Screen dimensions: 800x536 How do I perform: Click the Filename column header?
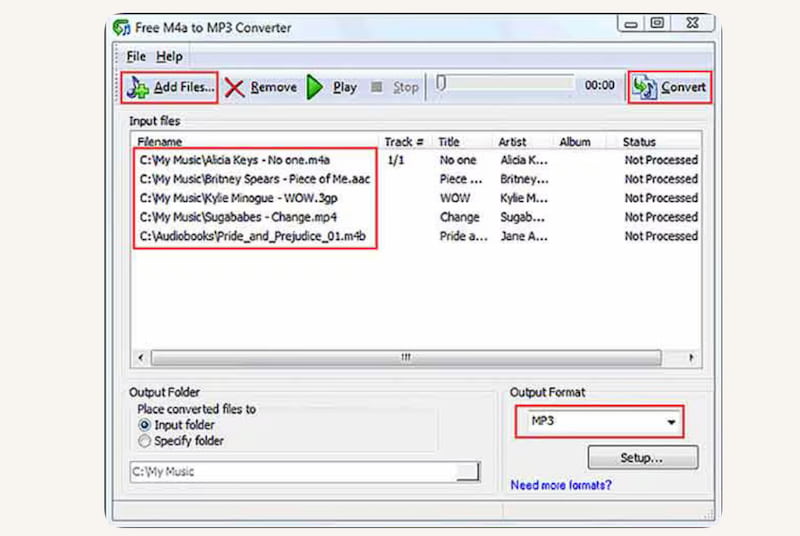tap(255, 142)
